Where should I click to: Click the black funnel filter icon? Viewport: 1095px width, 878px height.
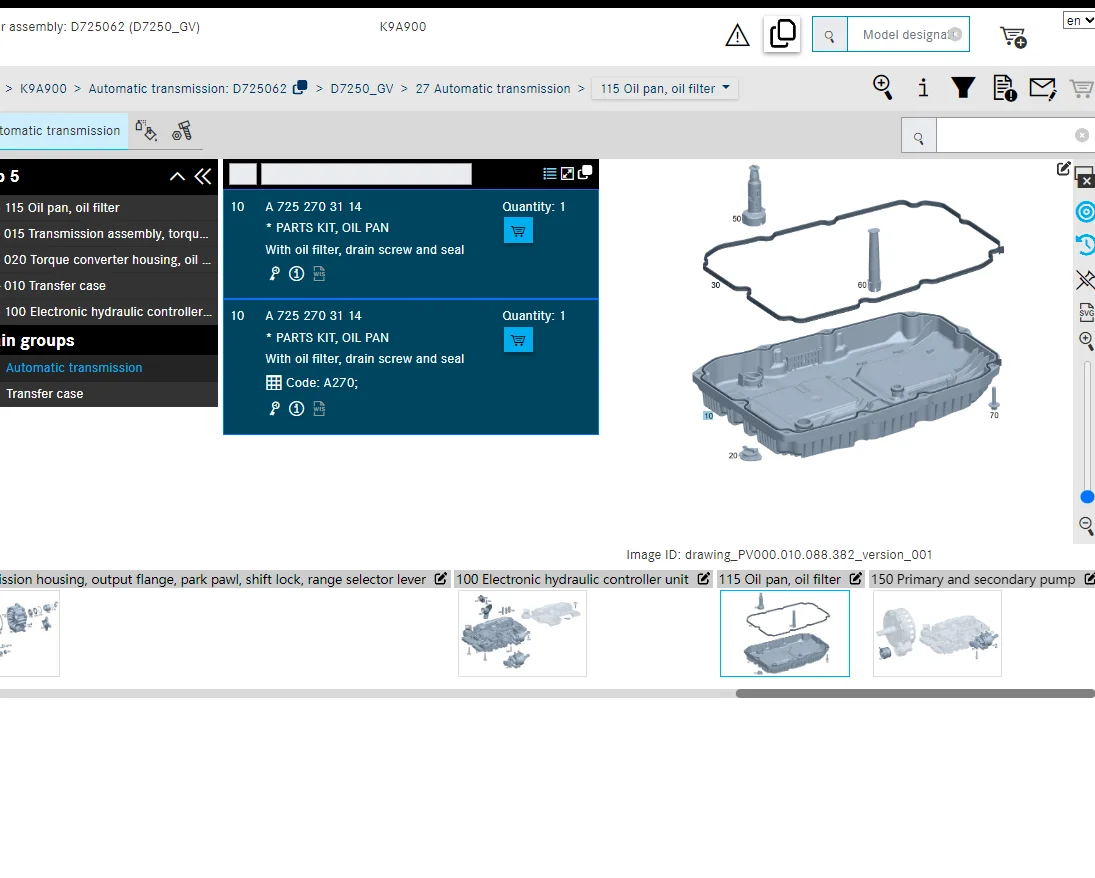coord(963,88)
